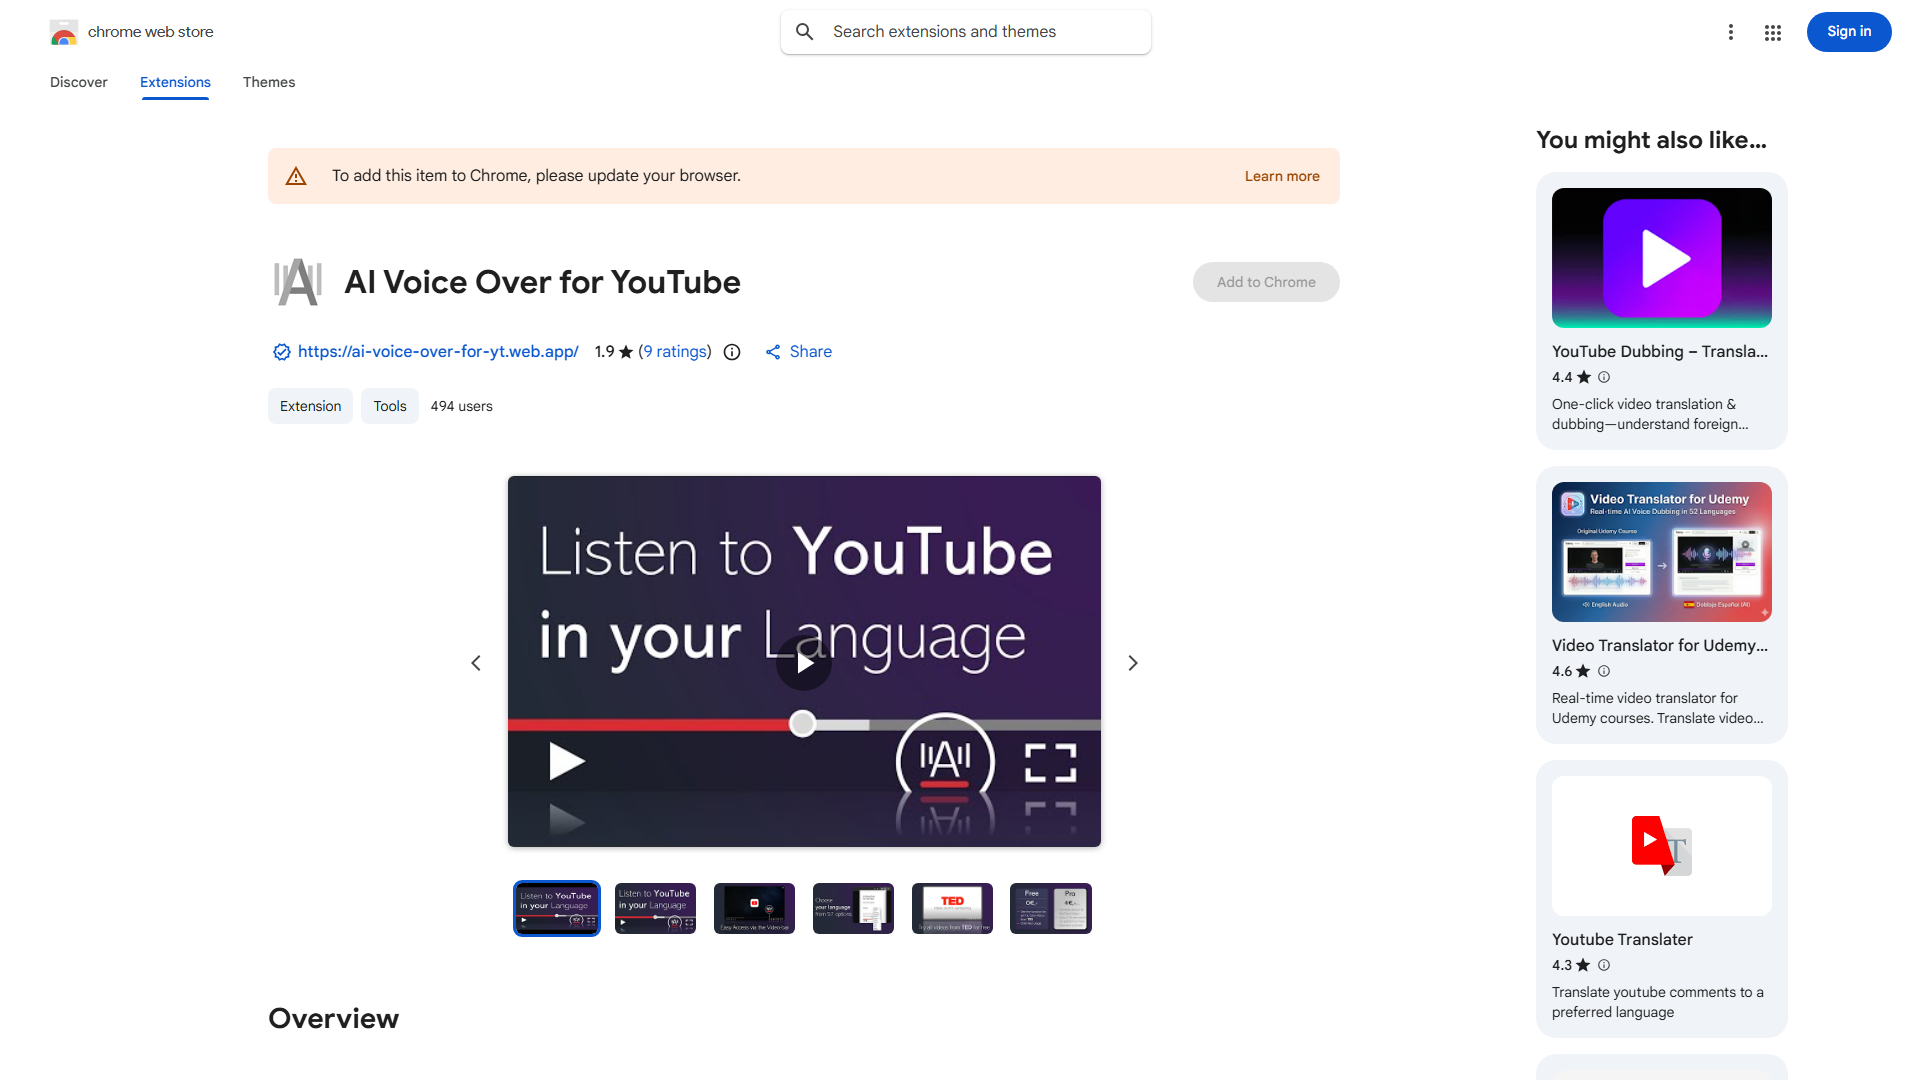Click the Share icon for this extension
Image resolution: width=1920 pixels, height=1080 pixels.
773,352
